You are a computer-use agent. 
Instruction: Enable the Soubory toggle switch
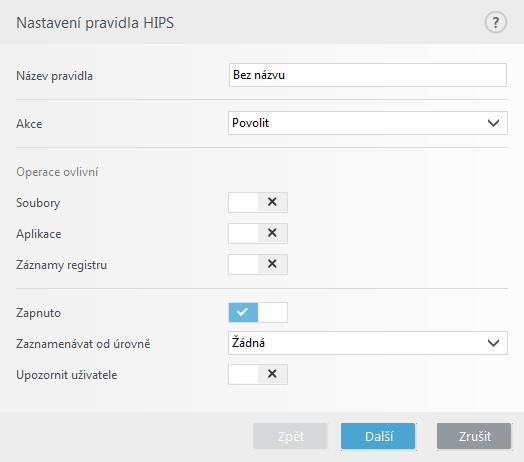point(258,202)
